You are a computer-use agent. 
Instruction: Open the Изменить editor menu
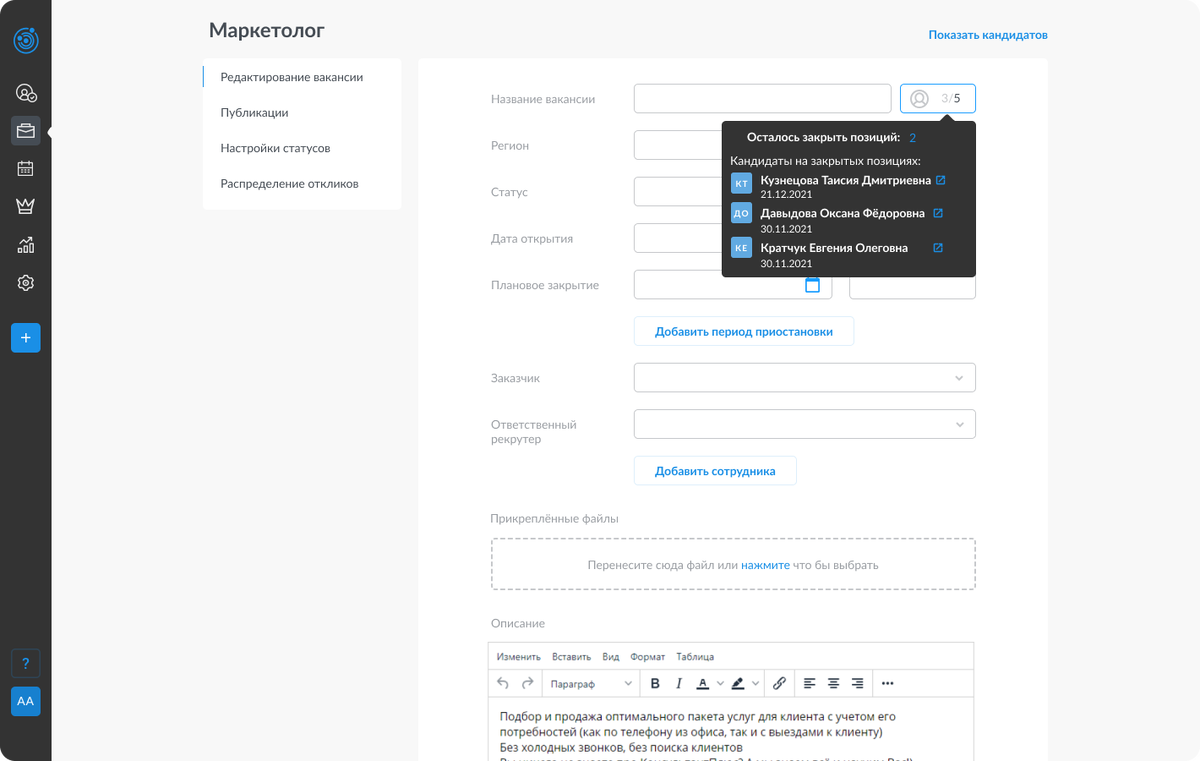point(518,657)
